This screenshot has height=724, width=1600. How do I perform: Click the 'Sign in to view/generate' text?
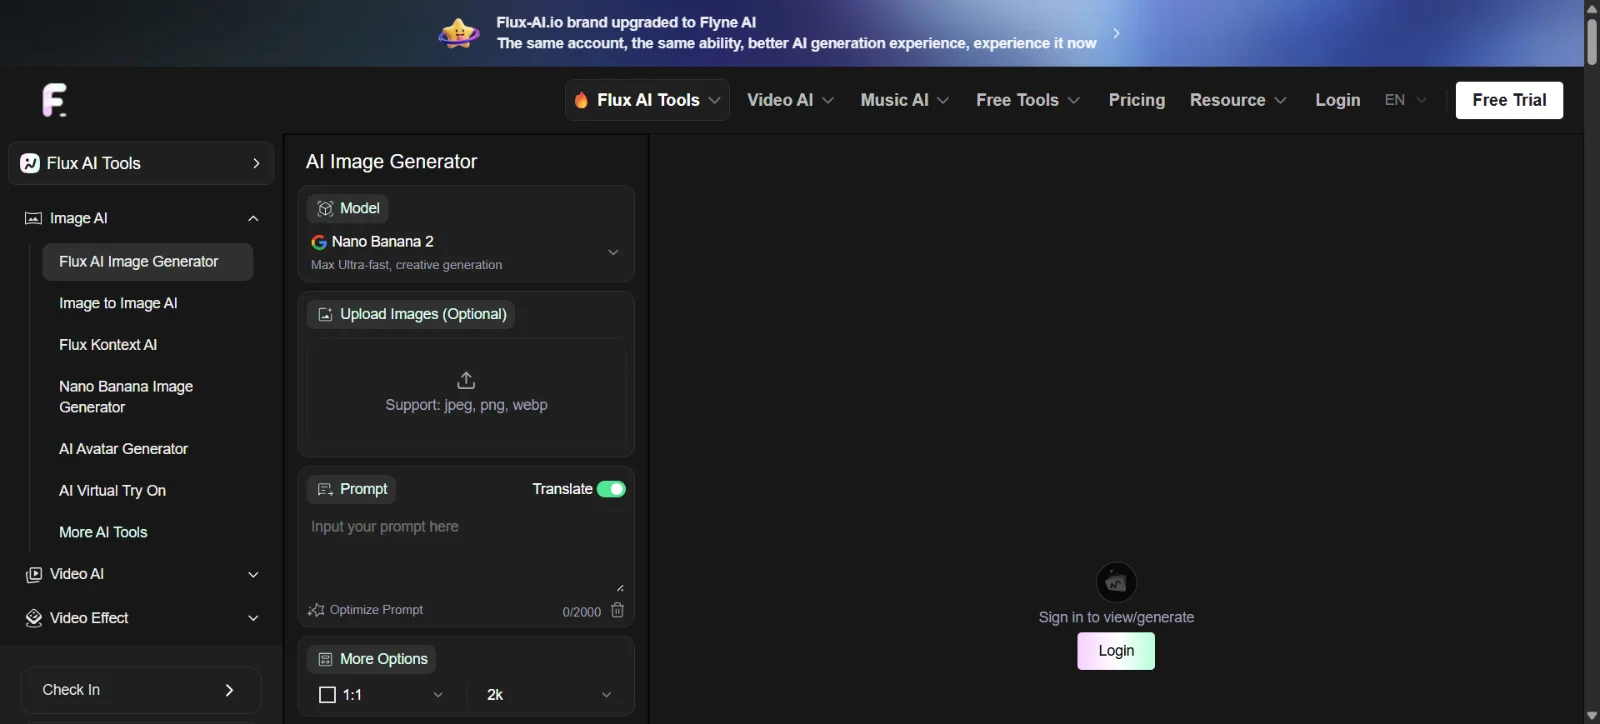click(x=1116, y=617)
